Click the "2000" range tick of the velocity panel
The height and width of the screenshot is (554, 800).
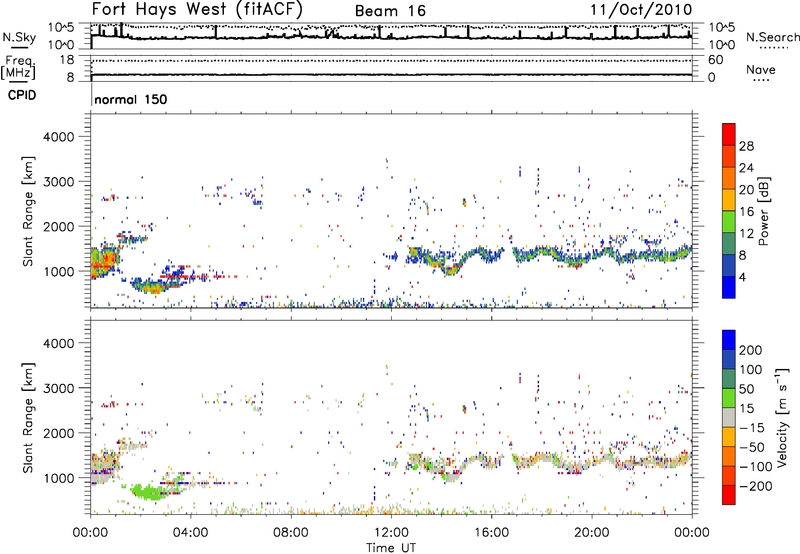(x=58, y=433)
